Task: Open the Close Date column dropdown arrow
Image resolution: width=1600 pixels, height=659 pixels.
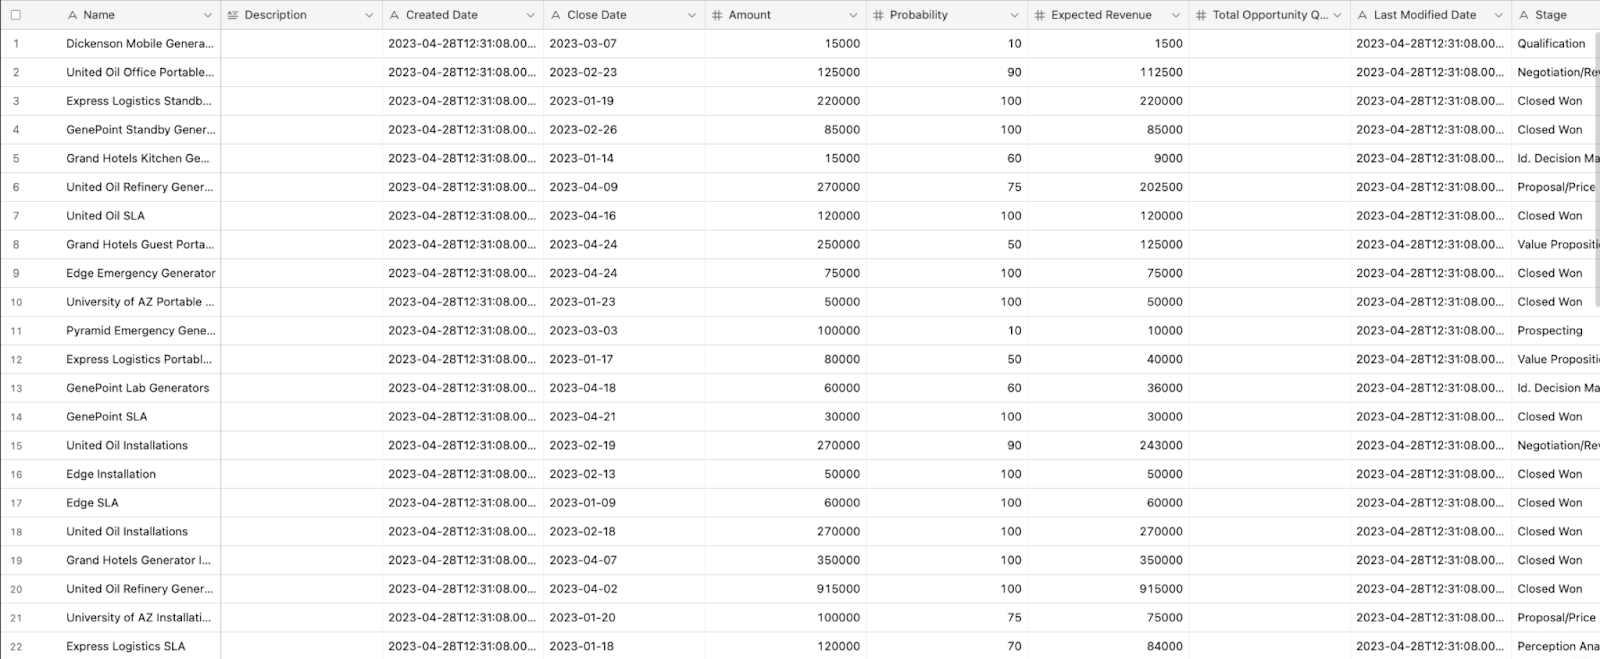Action: tap(691, 15)
